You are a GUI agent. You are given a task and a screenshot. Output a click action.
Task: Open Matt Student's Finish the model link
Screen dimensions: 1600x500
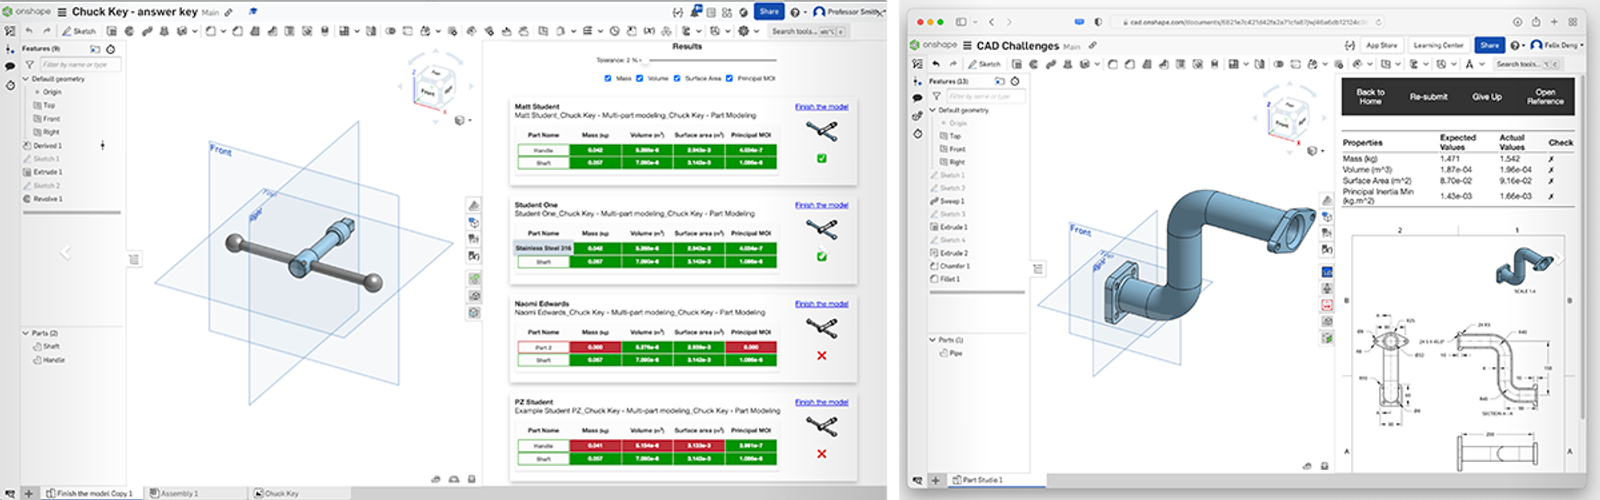pos(821,106)
